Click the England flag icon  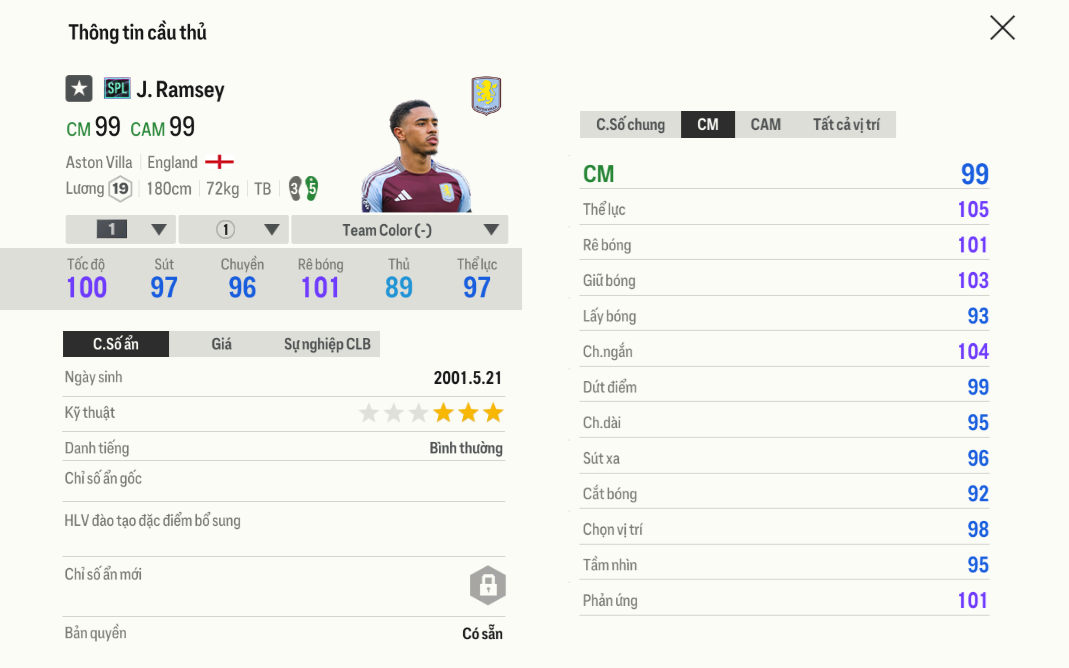219,162
